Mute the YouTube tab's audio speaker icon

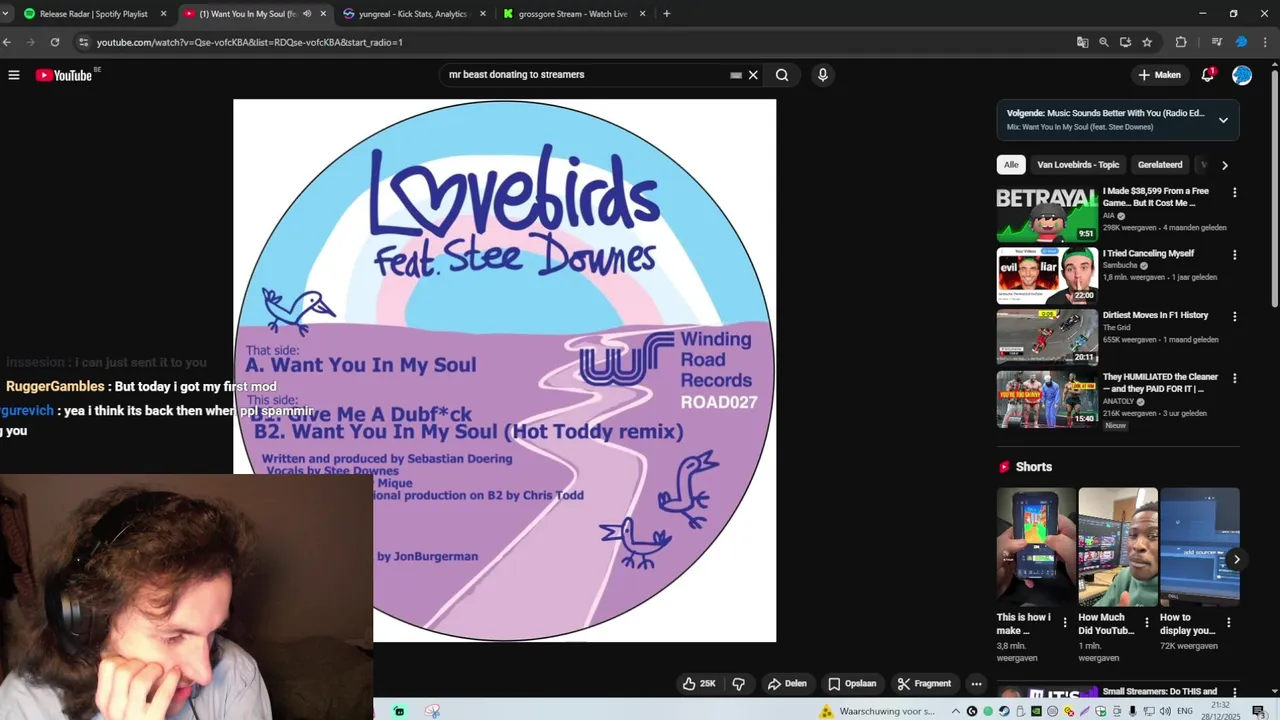tap(306, 14)
